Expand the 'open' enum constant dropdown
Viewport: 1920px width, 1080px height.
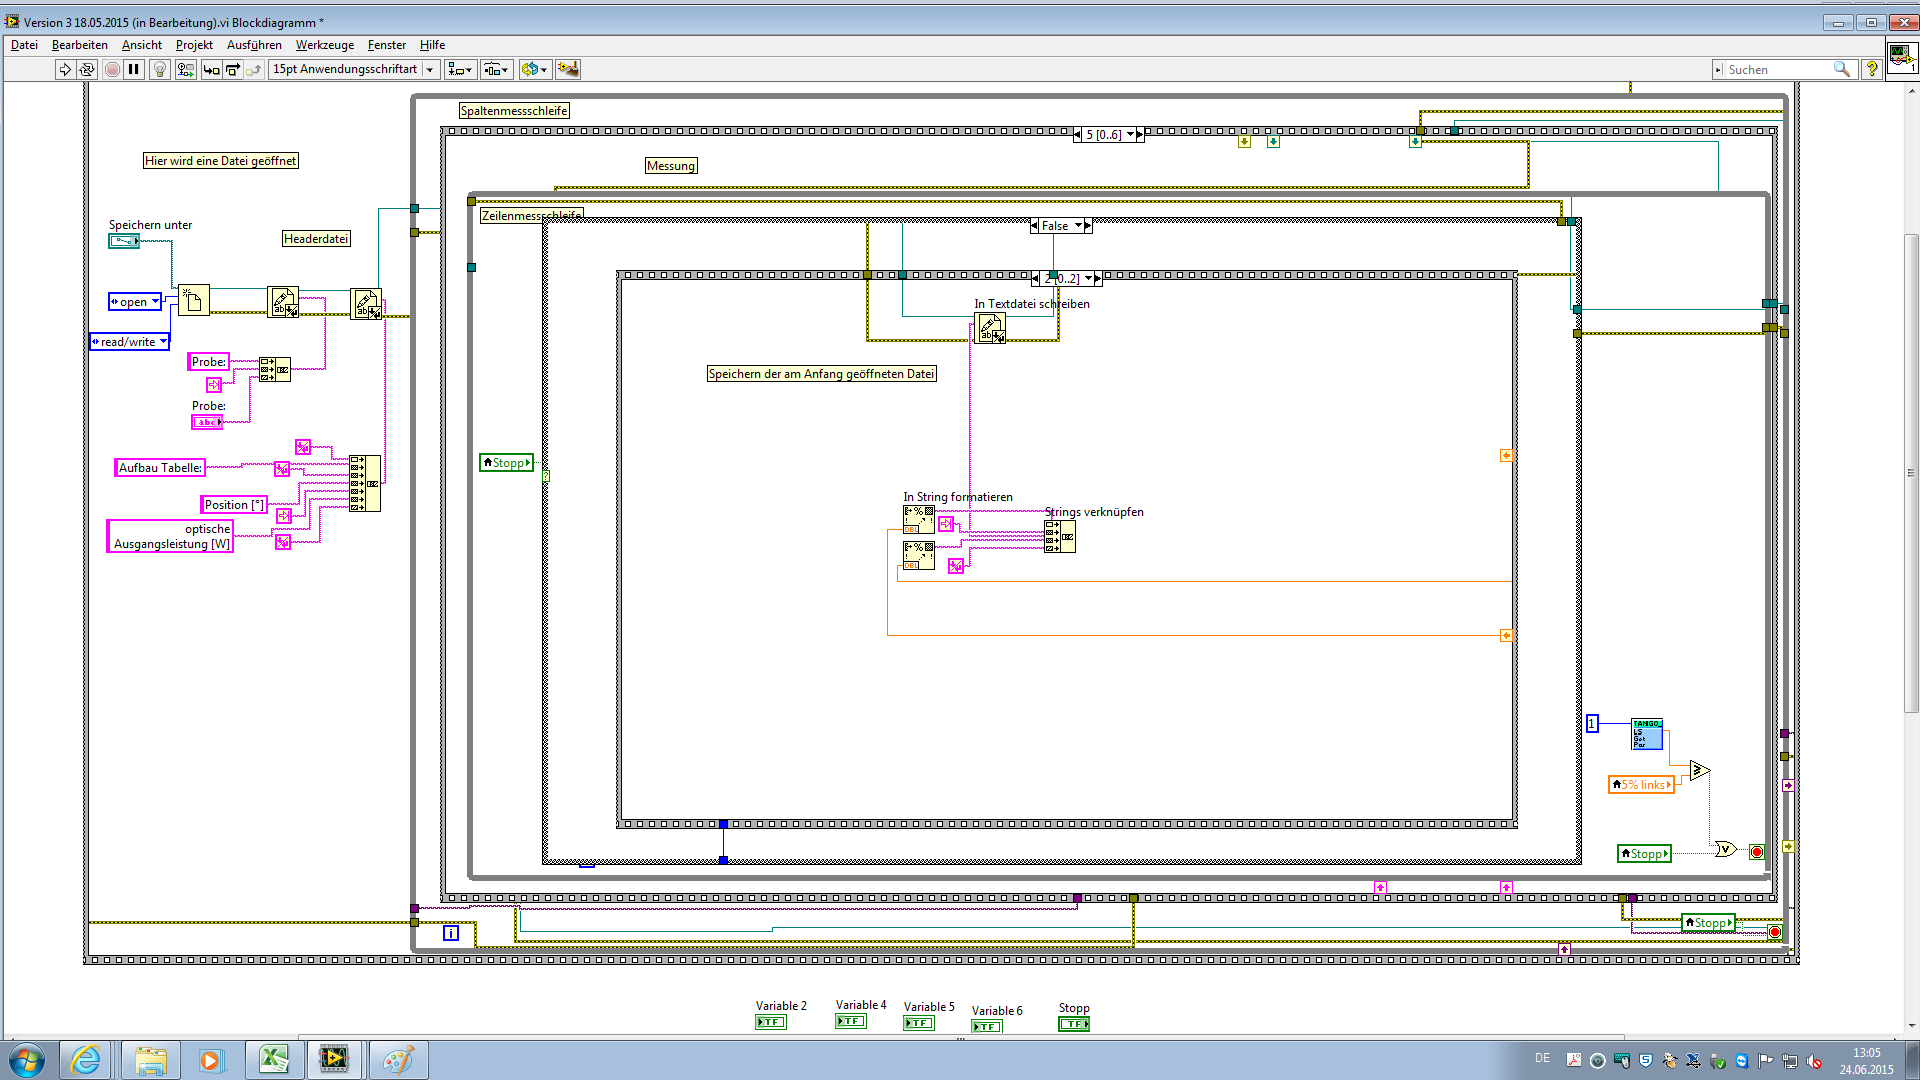(x=155, y=301)
